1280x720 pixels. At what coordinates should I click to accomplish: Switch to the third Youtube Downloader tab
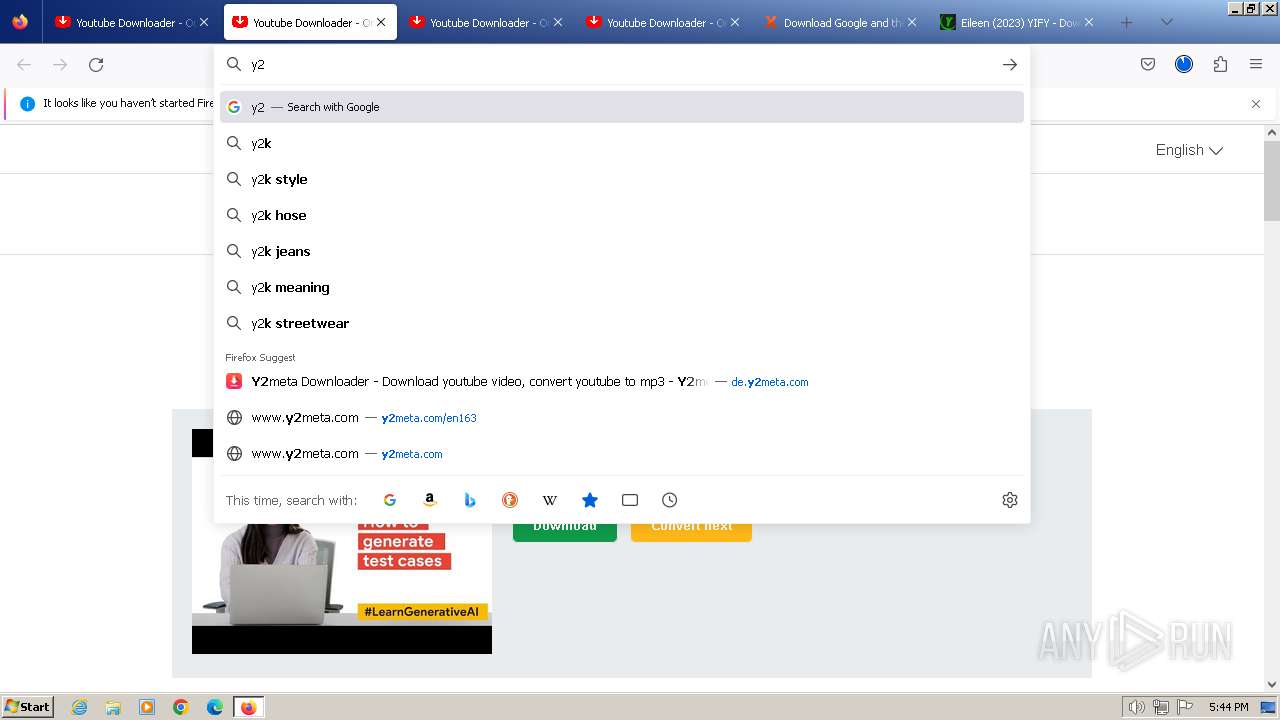pos(485,22)
